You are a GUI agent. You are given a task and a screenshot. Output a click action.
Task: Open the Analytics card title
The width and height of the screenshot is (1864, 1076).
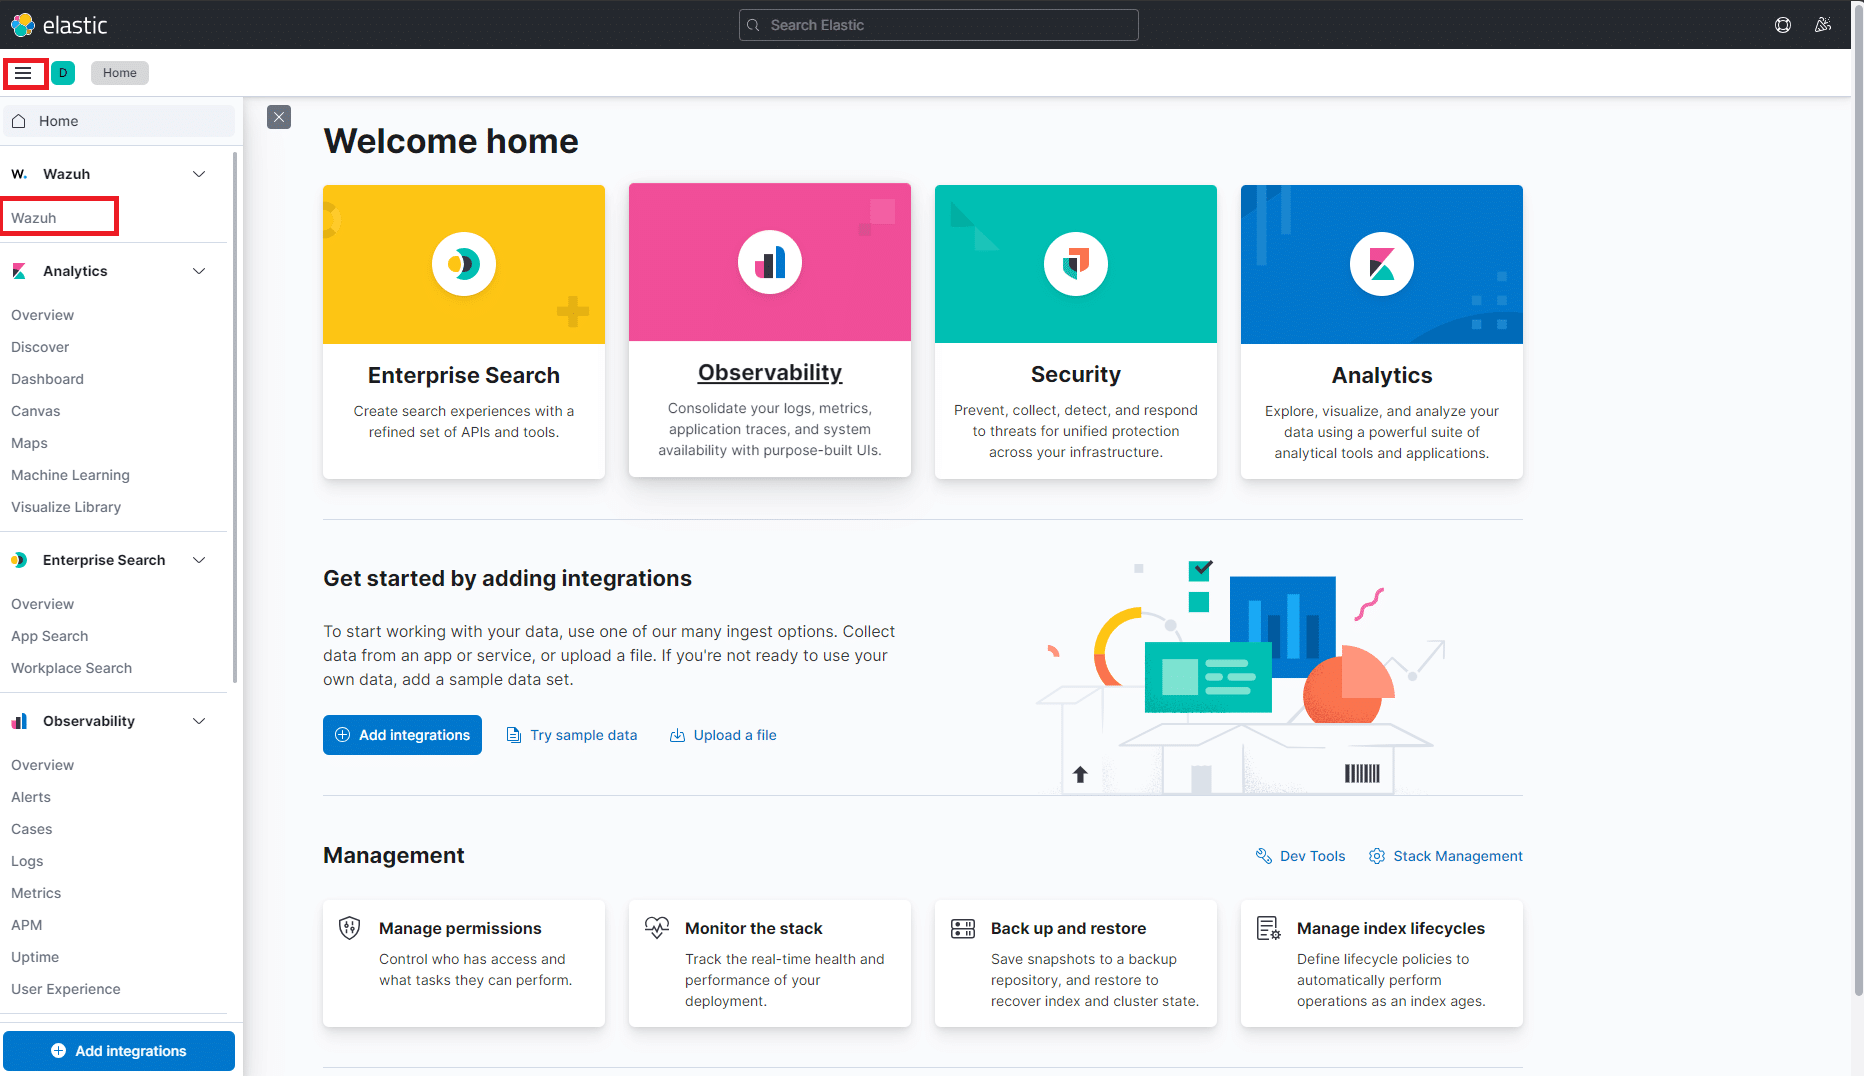click(1382, 375)
